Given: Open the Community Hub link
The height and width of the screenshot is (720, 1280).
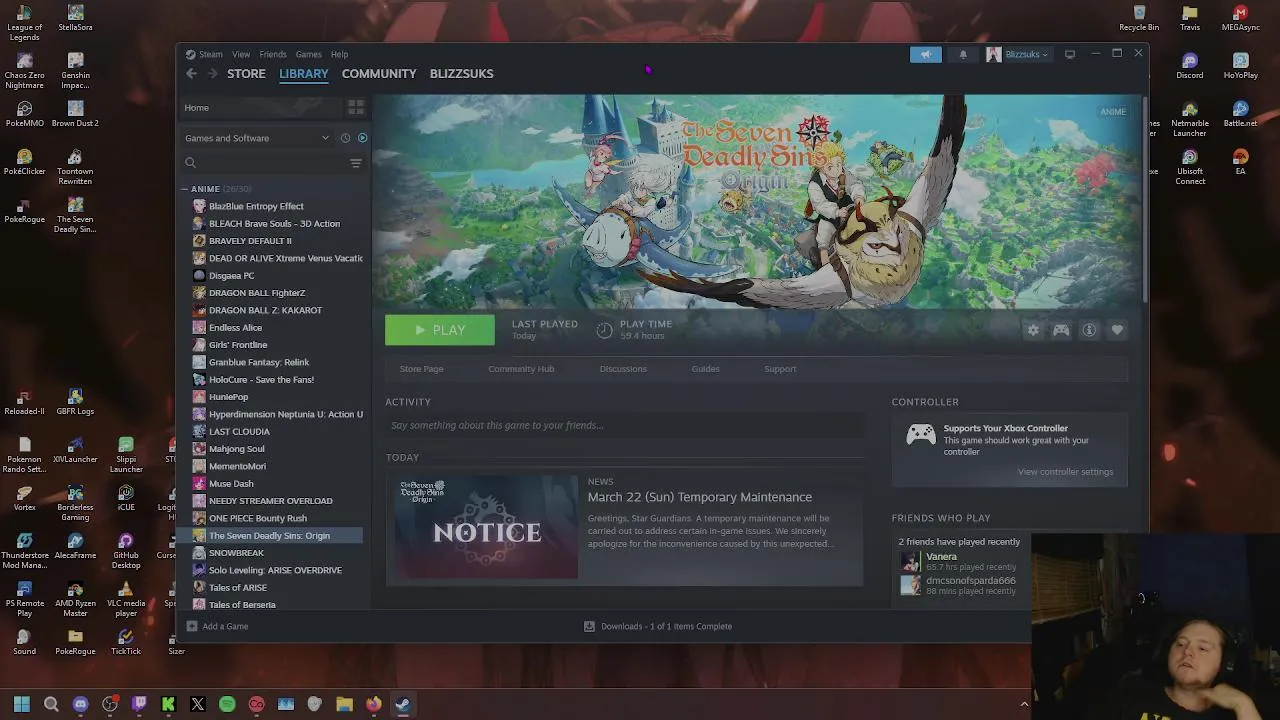Looking at the screenshot, I should pyautogui.click(x=521, y=369).
